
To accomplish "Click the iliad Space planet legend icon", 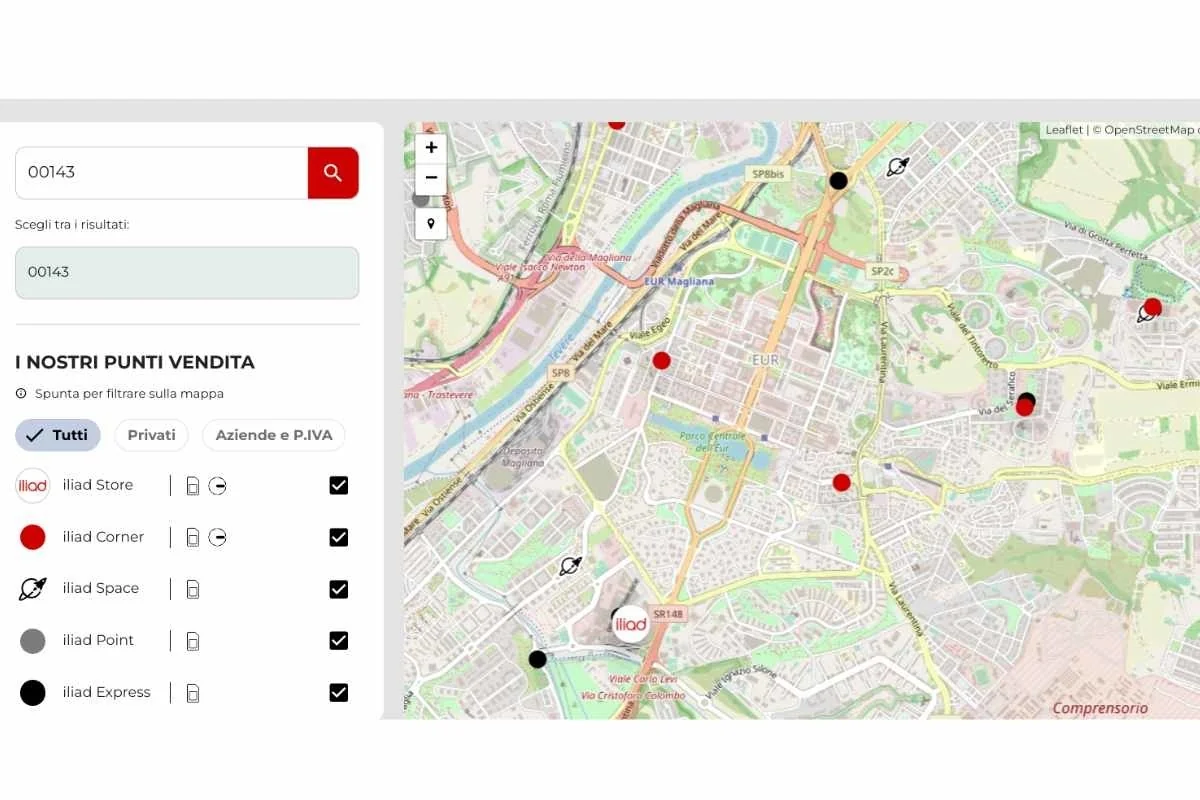I will (33, 588).
